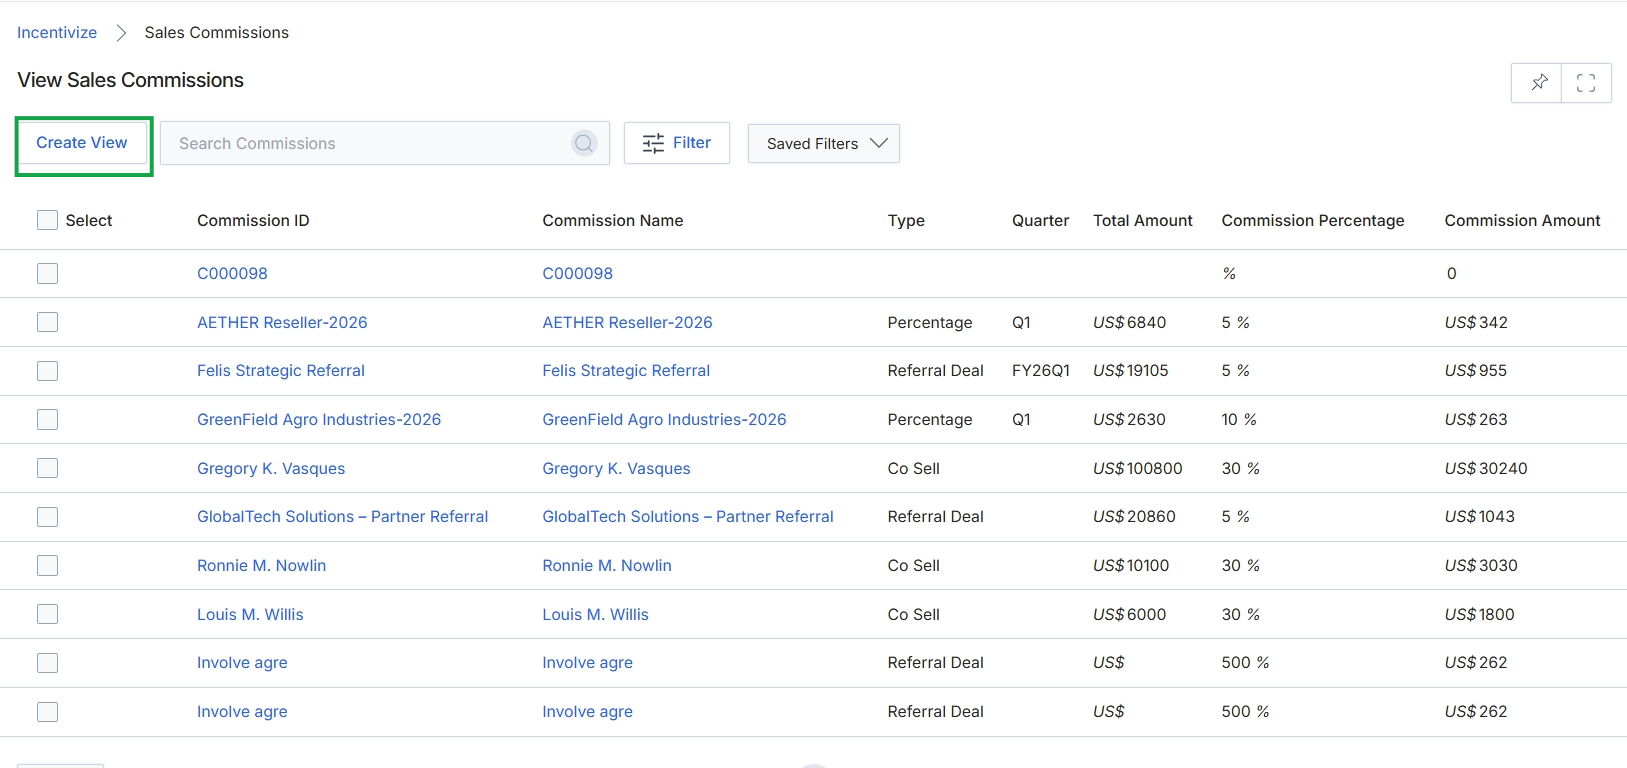Click the US$ 100800 total amount cell
This screenshot has width=1627, height=768.
[x=1138, y=468]
